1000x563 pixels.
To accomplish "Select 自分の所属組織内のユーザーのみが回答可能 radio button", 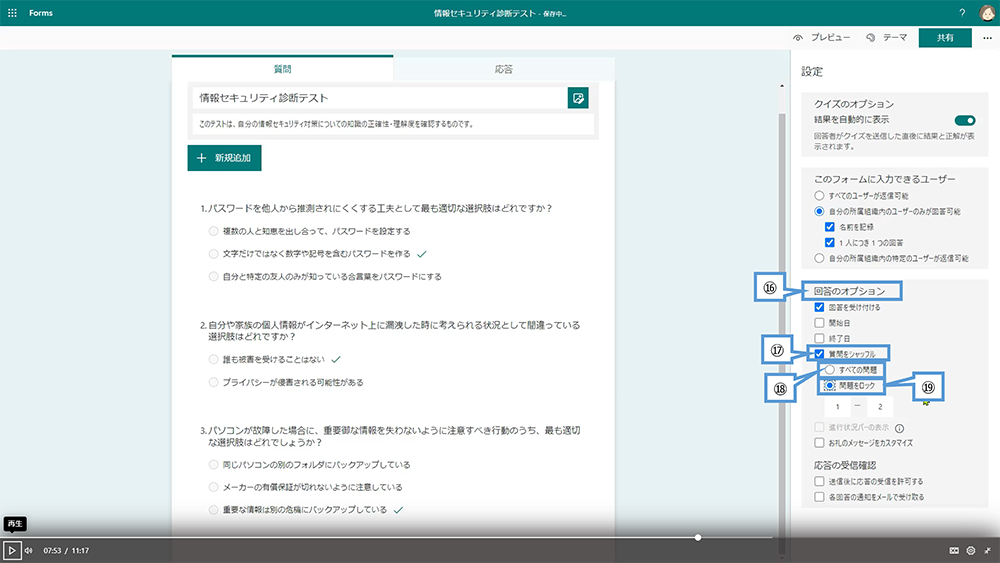I will [819, 211].
